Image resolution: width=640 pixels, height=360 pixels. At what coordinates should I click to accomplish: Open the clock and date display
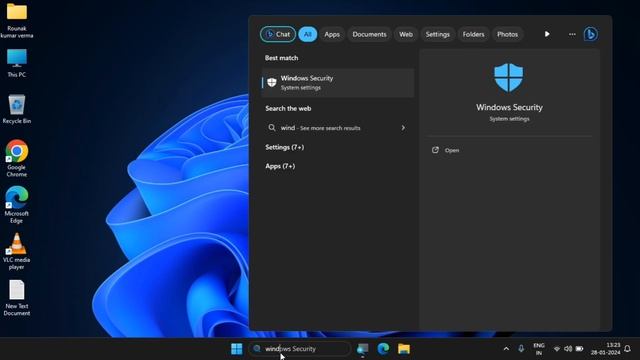[x=605, y=349]
